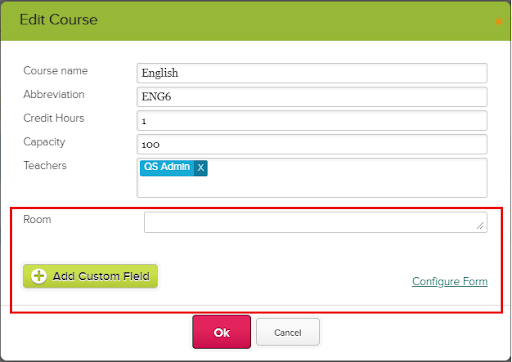The height and width of the screenshot is (362, 512).
Task: Click the Add Custom Field text label
Action: [x=101, y=276]
